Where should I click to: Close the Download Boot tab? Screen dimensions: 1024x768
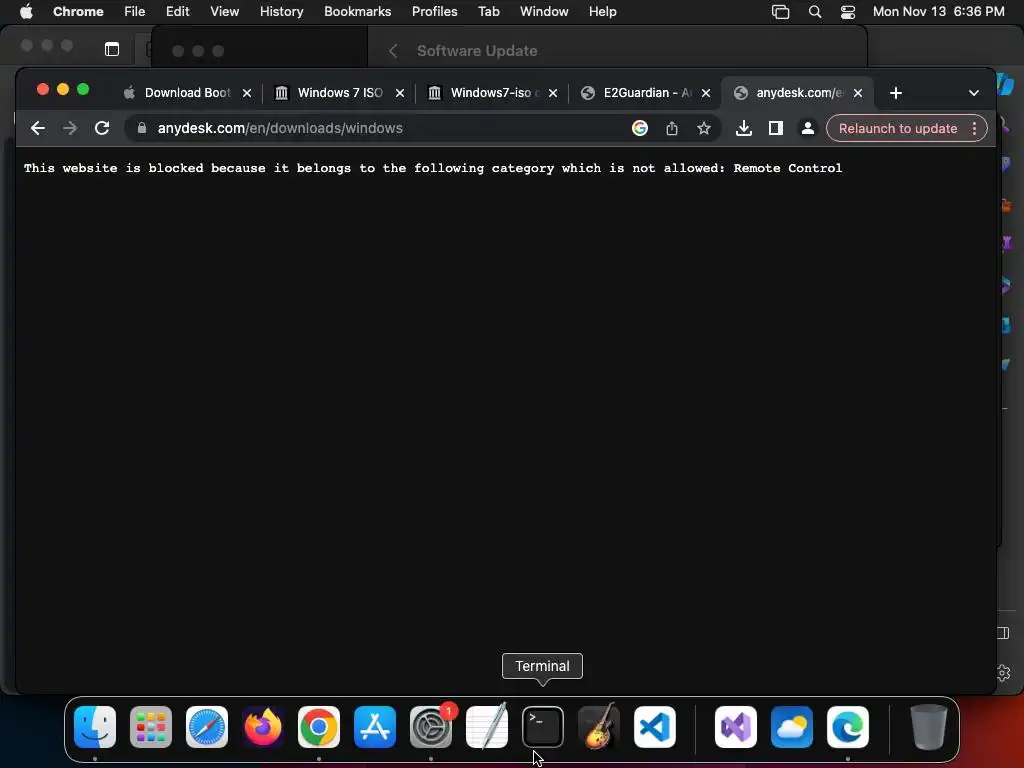247,93
